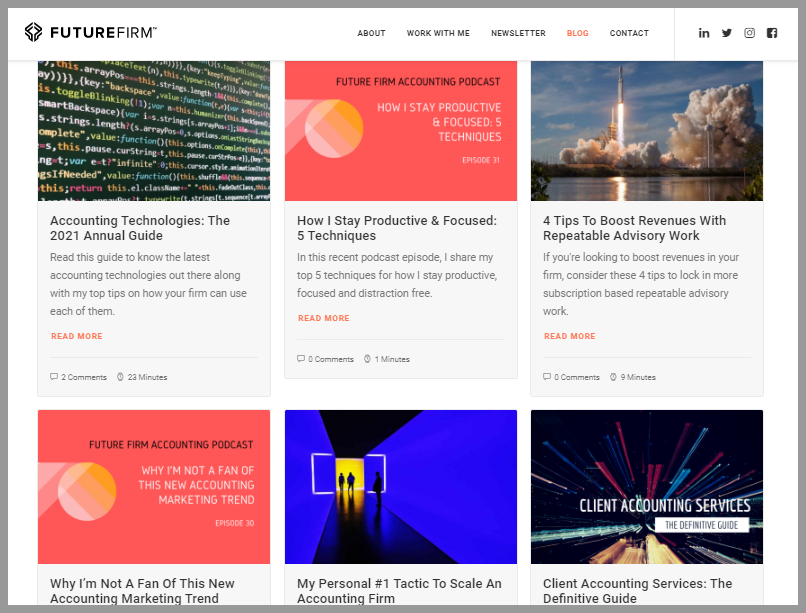This screenshot has width=806, height=613.
Task: Open the Facebook page icon
Action: [x=772, y=33]
